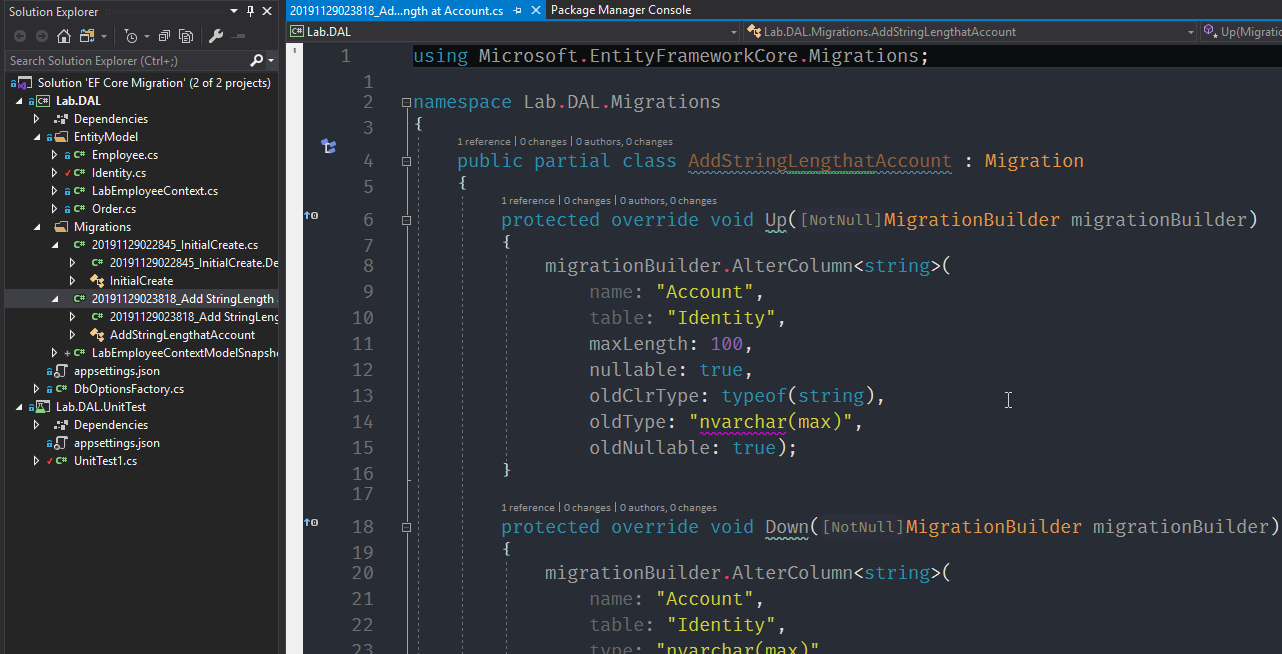Select the Account.cs migration editor tab
1282x654 pixels.
click(397, 10)
